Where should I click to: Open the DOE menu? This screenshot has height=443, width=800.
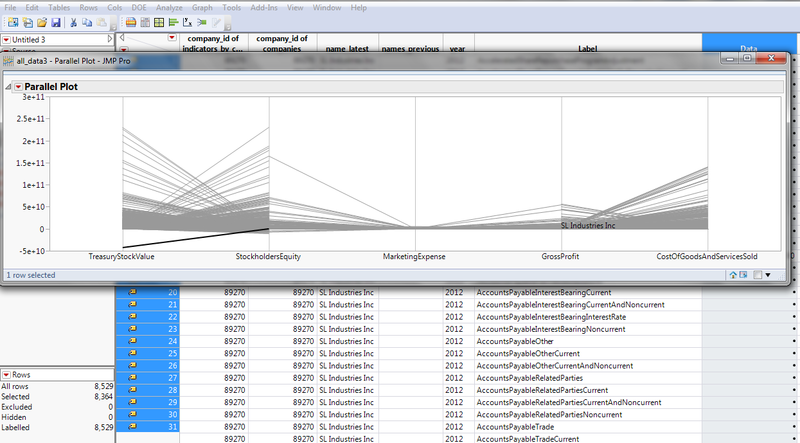(x=139, y=8)
